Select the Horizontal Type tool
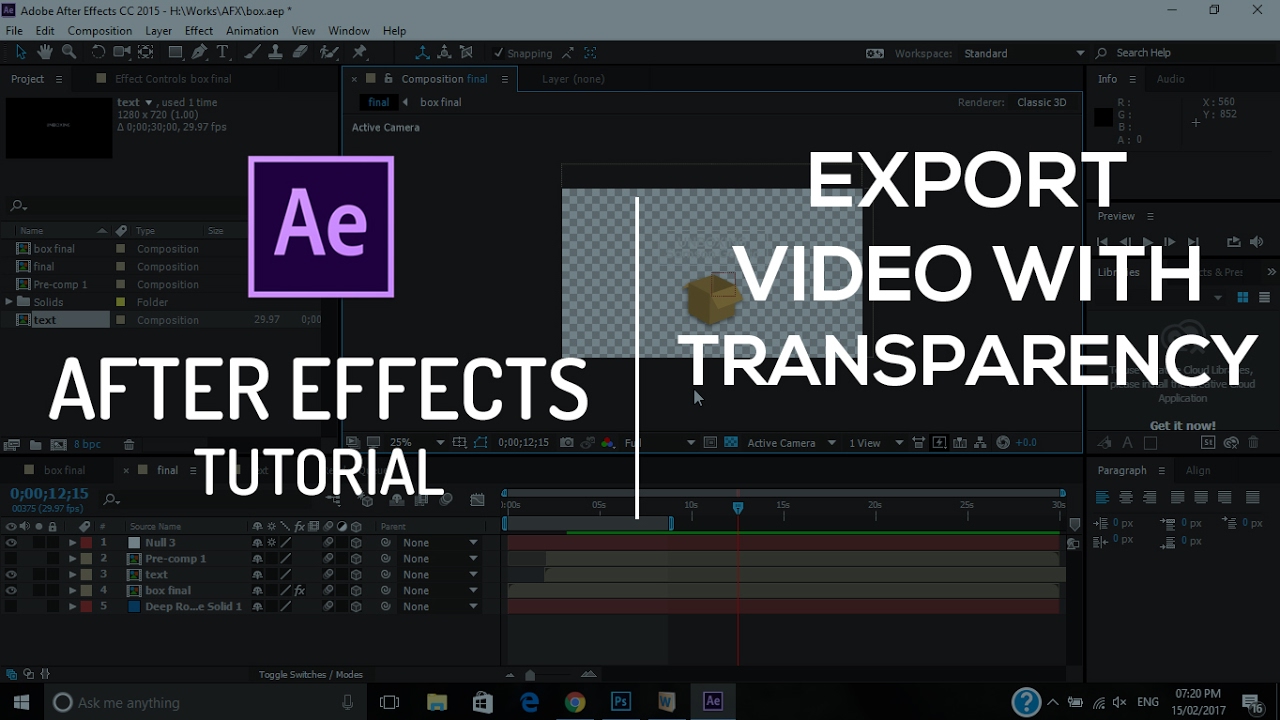Viewport: 1280px width, 720px height. 223,53
